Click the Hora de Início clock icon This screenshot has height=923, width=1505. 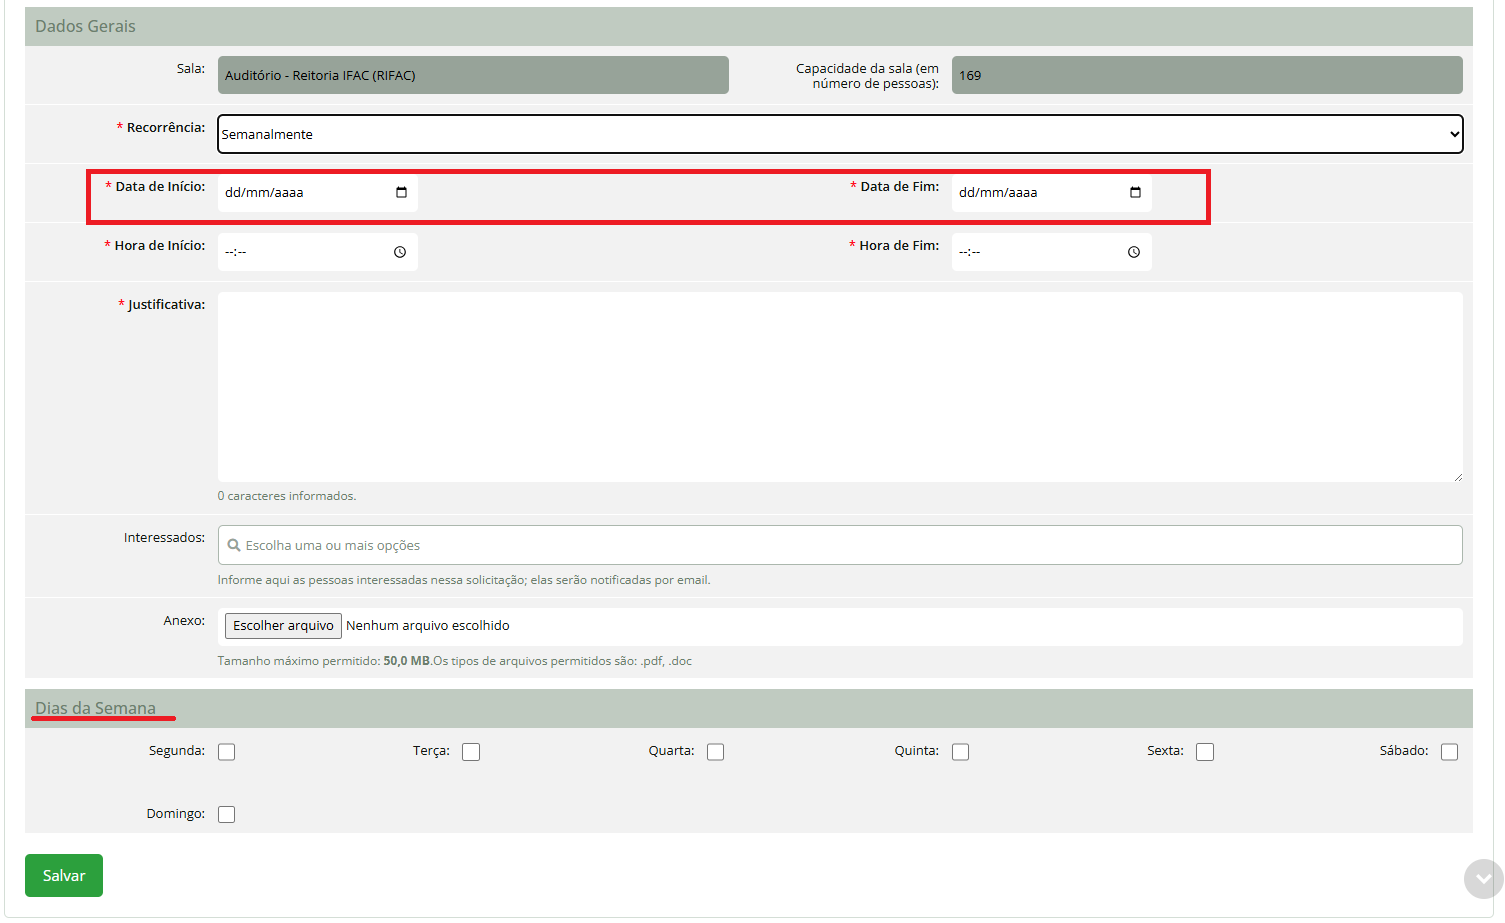(x=400, y=252)
